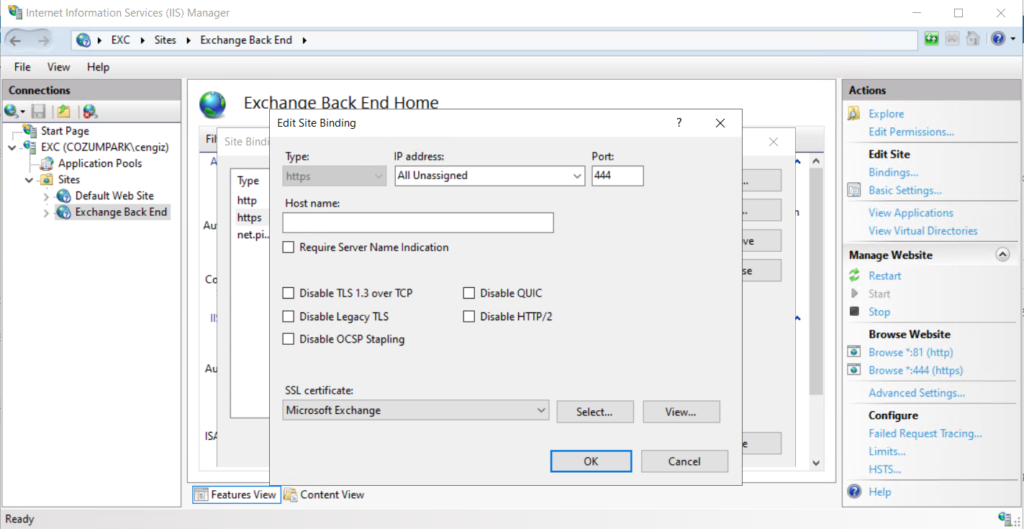This screenshot has height=529, width=1024.
Task: Select Start Page in Connections tree
Action: coord(65,131)
